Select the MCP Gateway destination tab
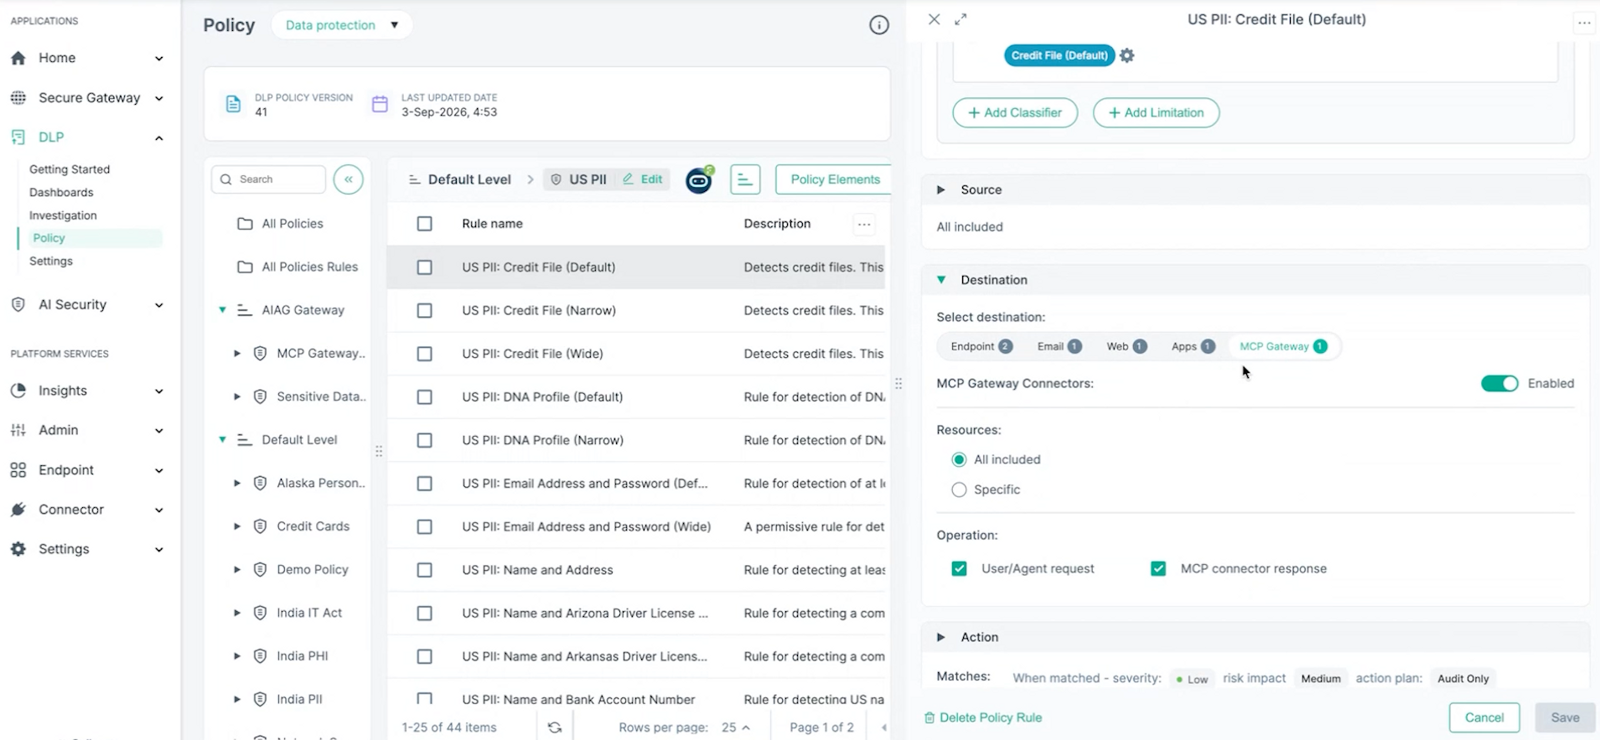The image size is (1600, 740). pyautogui.click(x=1283, y=347)
